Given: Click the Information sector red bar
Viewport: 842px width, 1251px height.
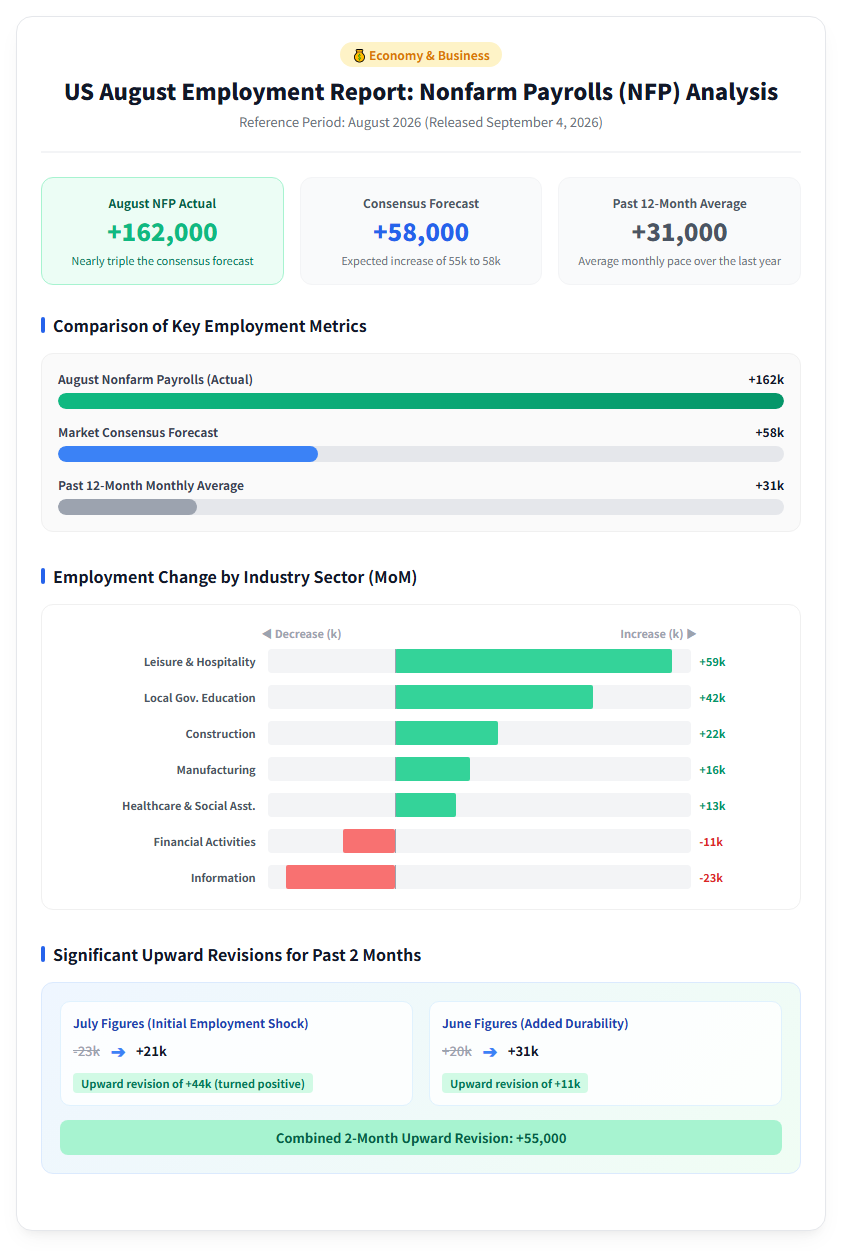Looking at the screenshot, I should tap(341, 877).
